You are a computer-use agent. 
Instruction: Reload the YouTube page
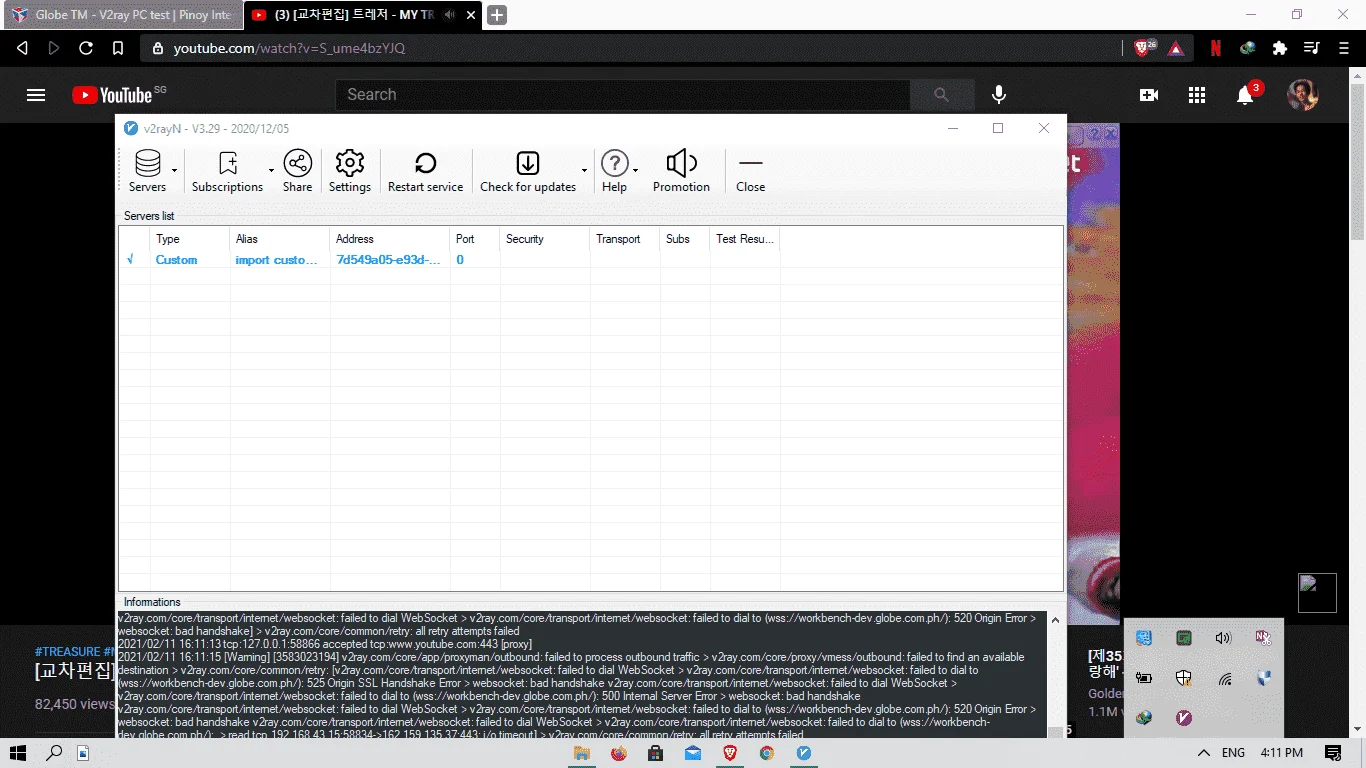pyautogui.click(x=86, y=48)
